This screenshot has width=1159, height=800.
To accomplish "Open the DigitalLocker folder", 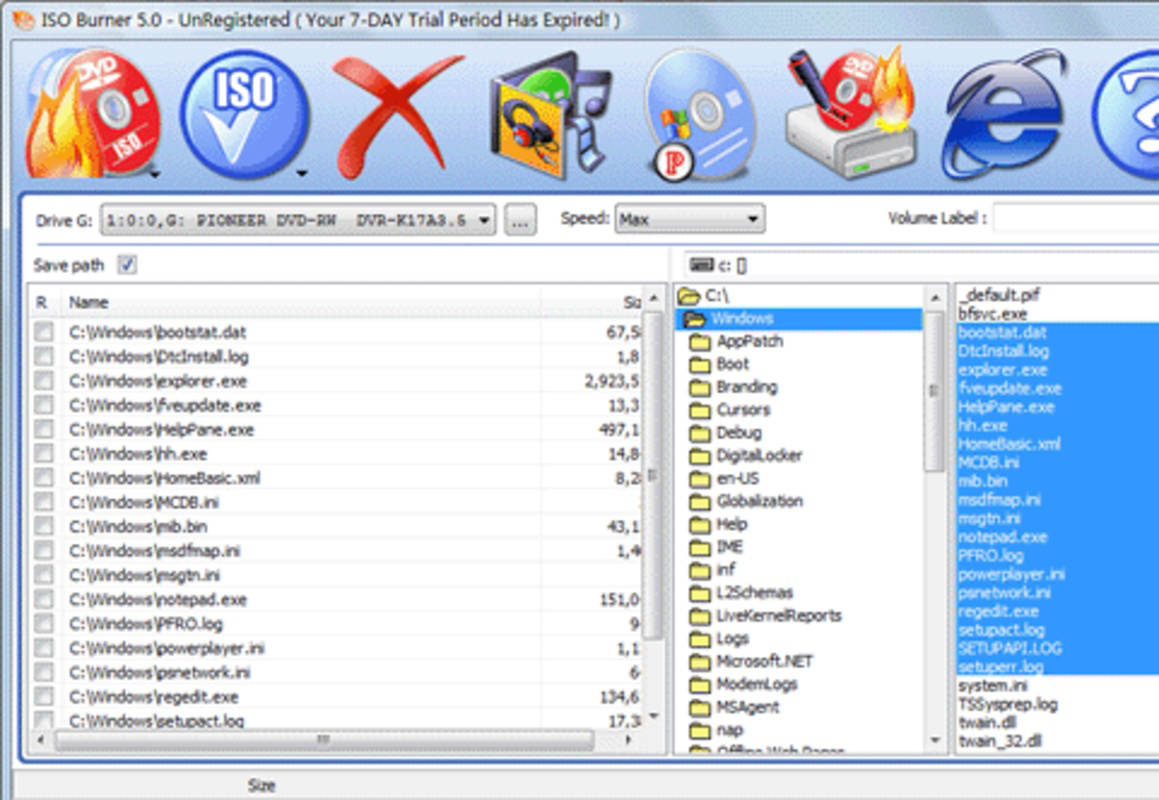I will pos(746,455).
